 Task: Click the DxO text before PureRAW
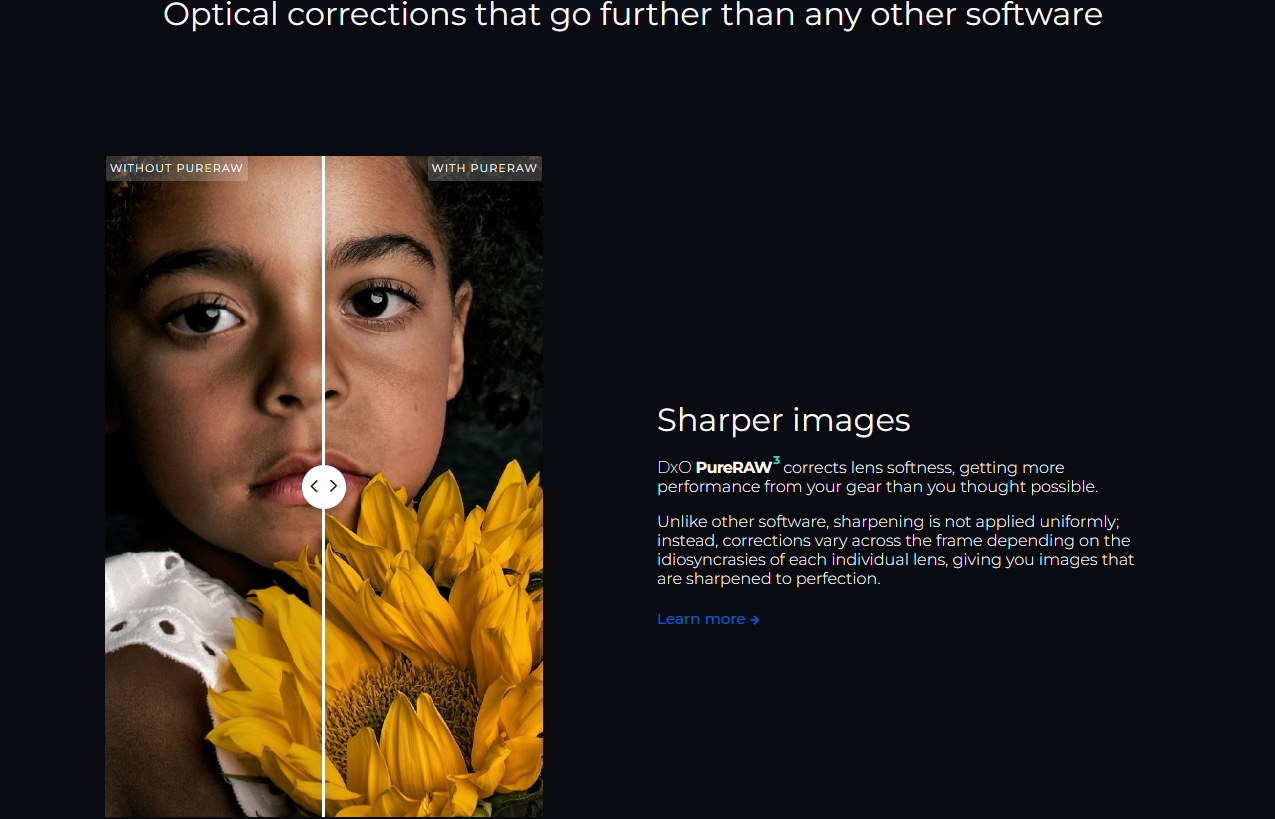(x=674, y=467)
